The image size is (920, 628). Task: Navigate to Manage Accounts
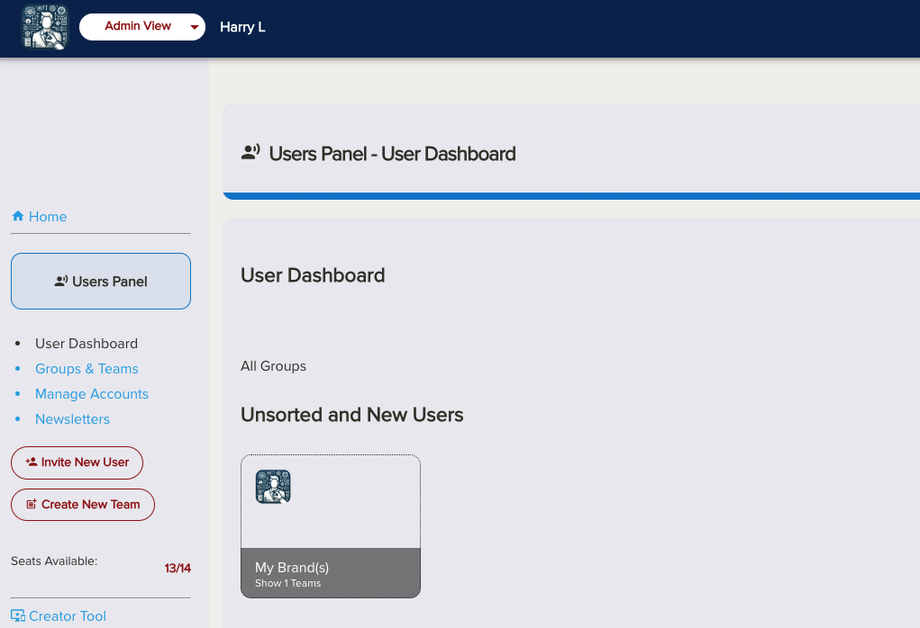[x=91, y=394]
